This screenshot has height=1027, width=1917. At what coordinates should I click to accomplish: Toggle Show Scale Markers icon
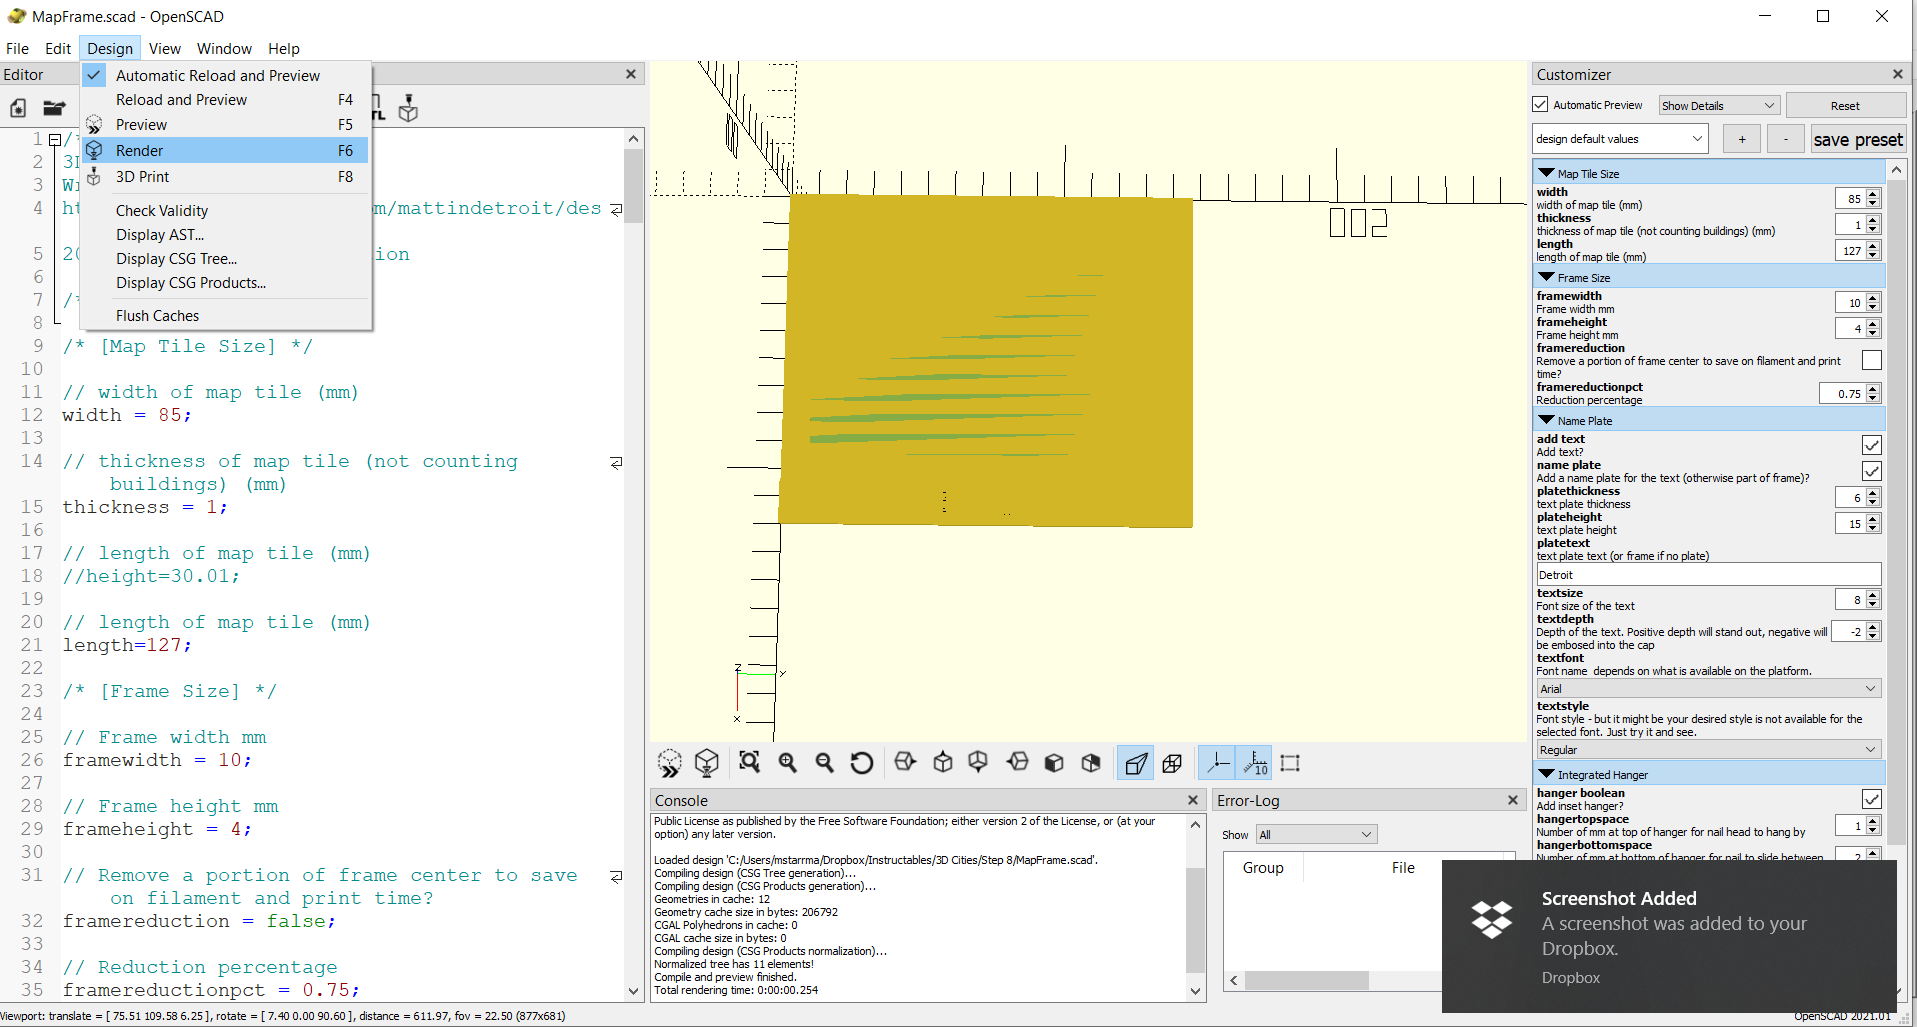1255,763
